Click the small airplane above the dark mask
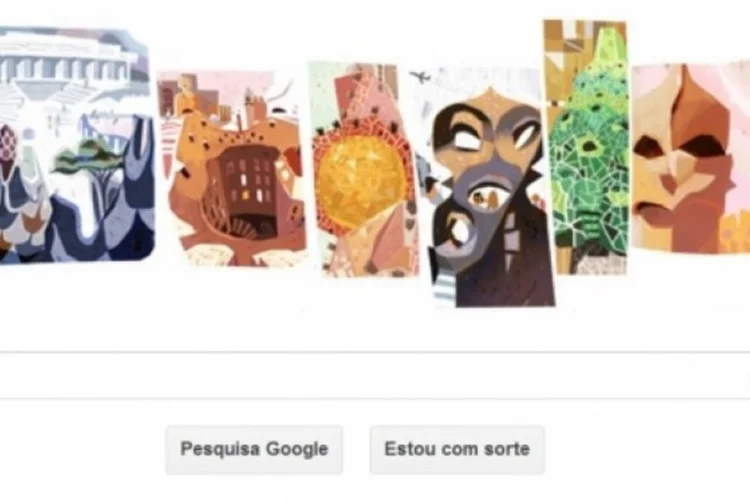The height and width of the screenshot is (500, 750). [x=421, y=76]
